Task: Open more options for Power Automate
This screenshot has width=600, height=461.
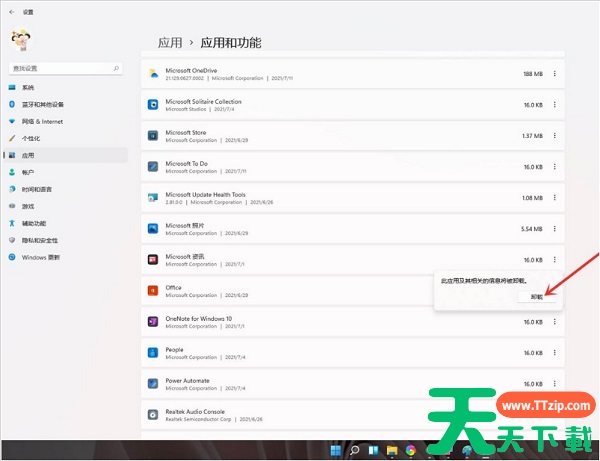Action: coord(554,383)
